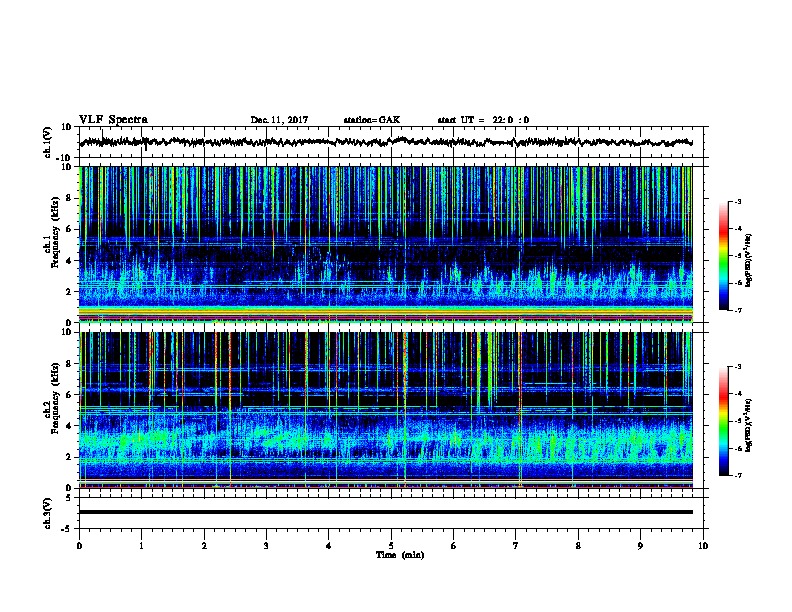Click the "Time (min)" axis label
This screenshot has width=792, height=612.
(400, 555)
